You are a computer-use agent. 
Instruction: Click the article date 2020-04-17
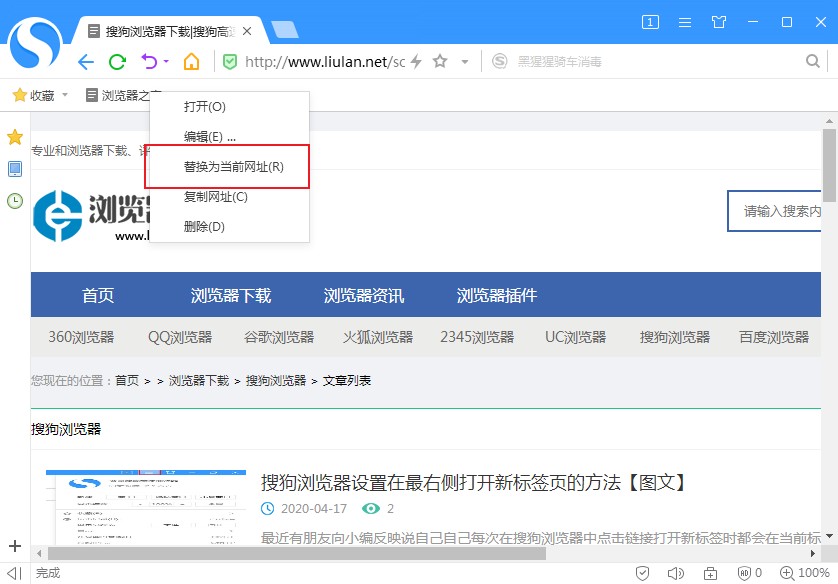314,509
